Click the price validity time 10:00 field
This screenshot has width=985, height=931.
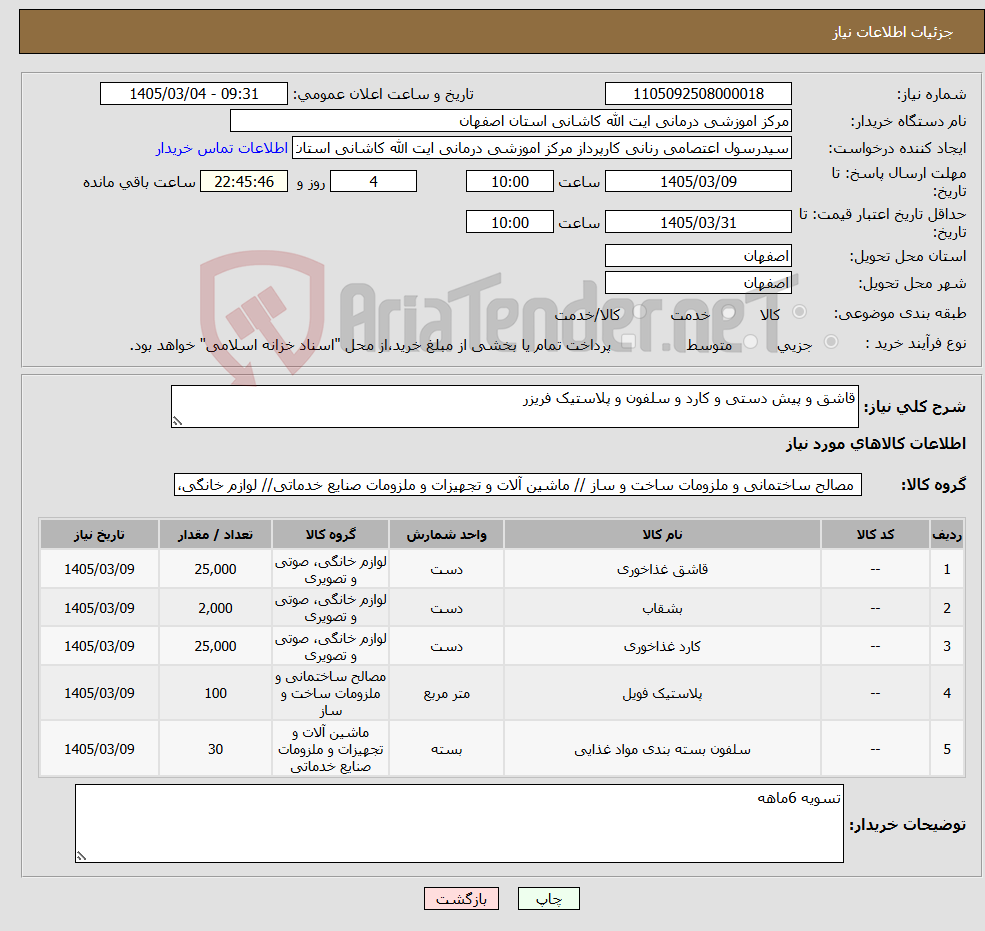(509, 222)
